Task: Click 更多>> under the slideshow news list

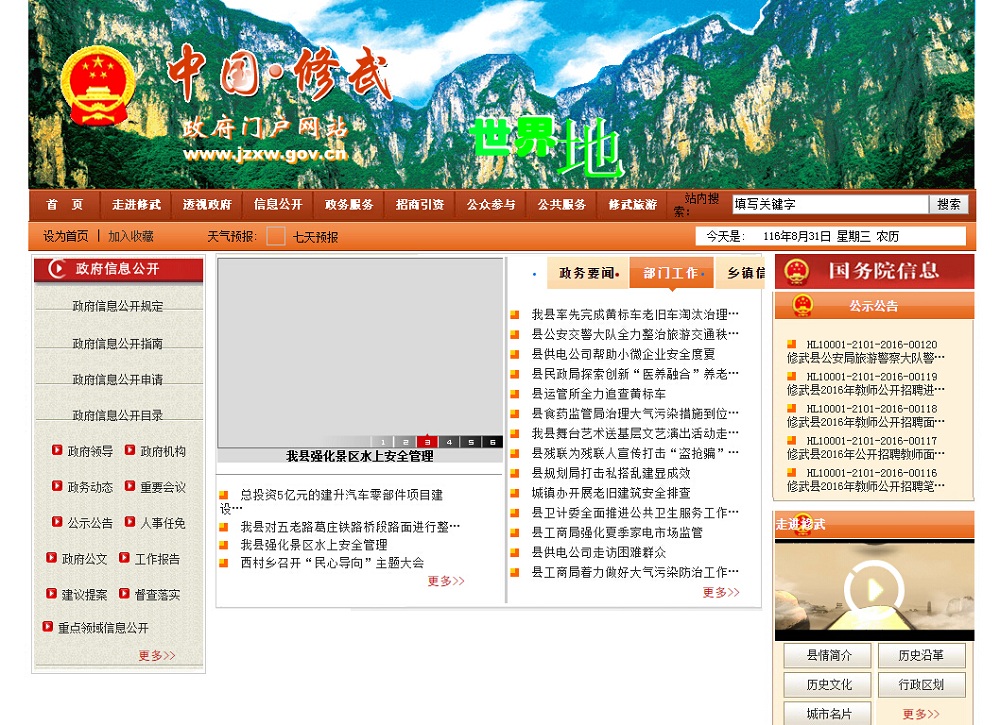Action: click(446, 580)
